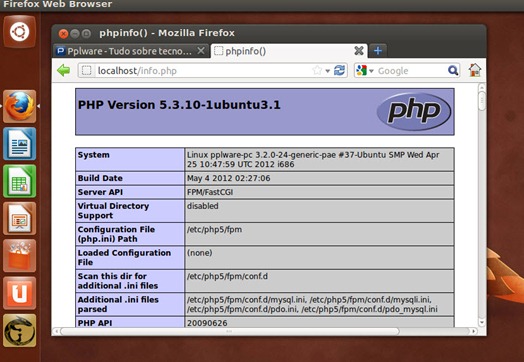Click the Pplware tab favicon
Image resolution: width=524 pixels, height=362 pixels.
pyautogui.click(x=60, y=51)
